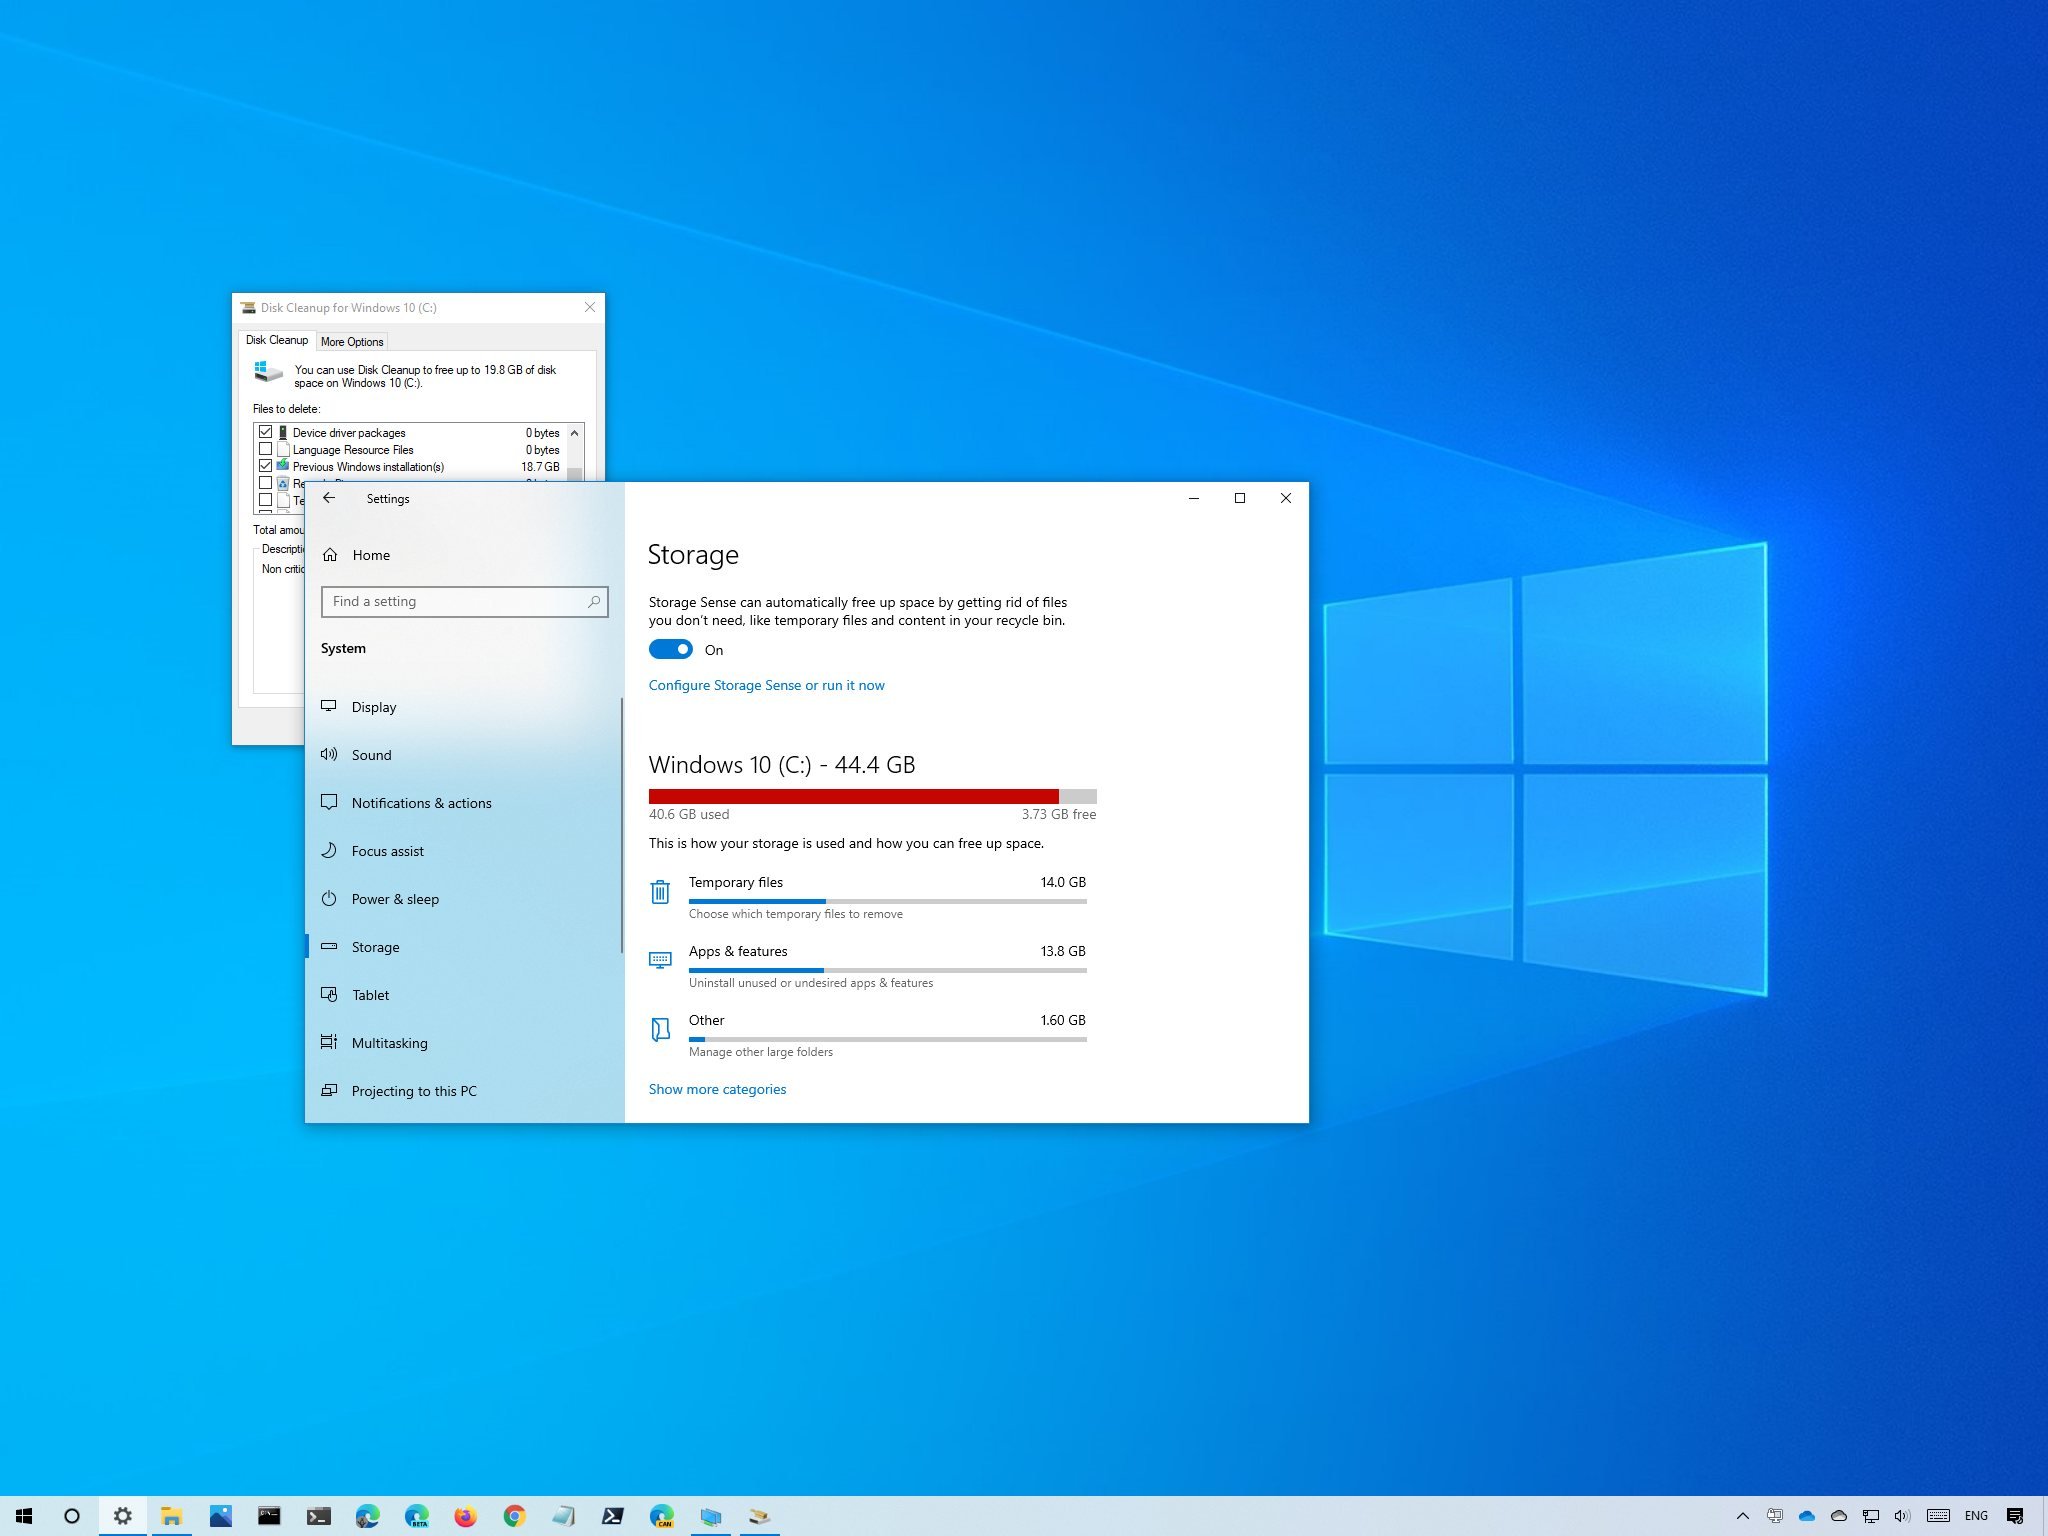Open the Action Center notifications icon

[x=2015, y=1516]
